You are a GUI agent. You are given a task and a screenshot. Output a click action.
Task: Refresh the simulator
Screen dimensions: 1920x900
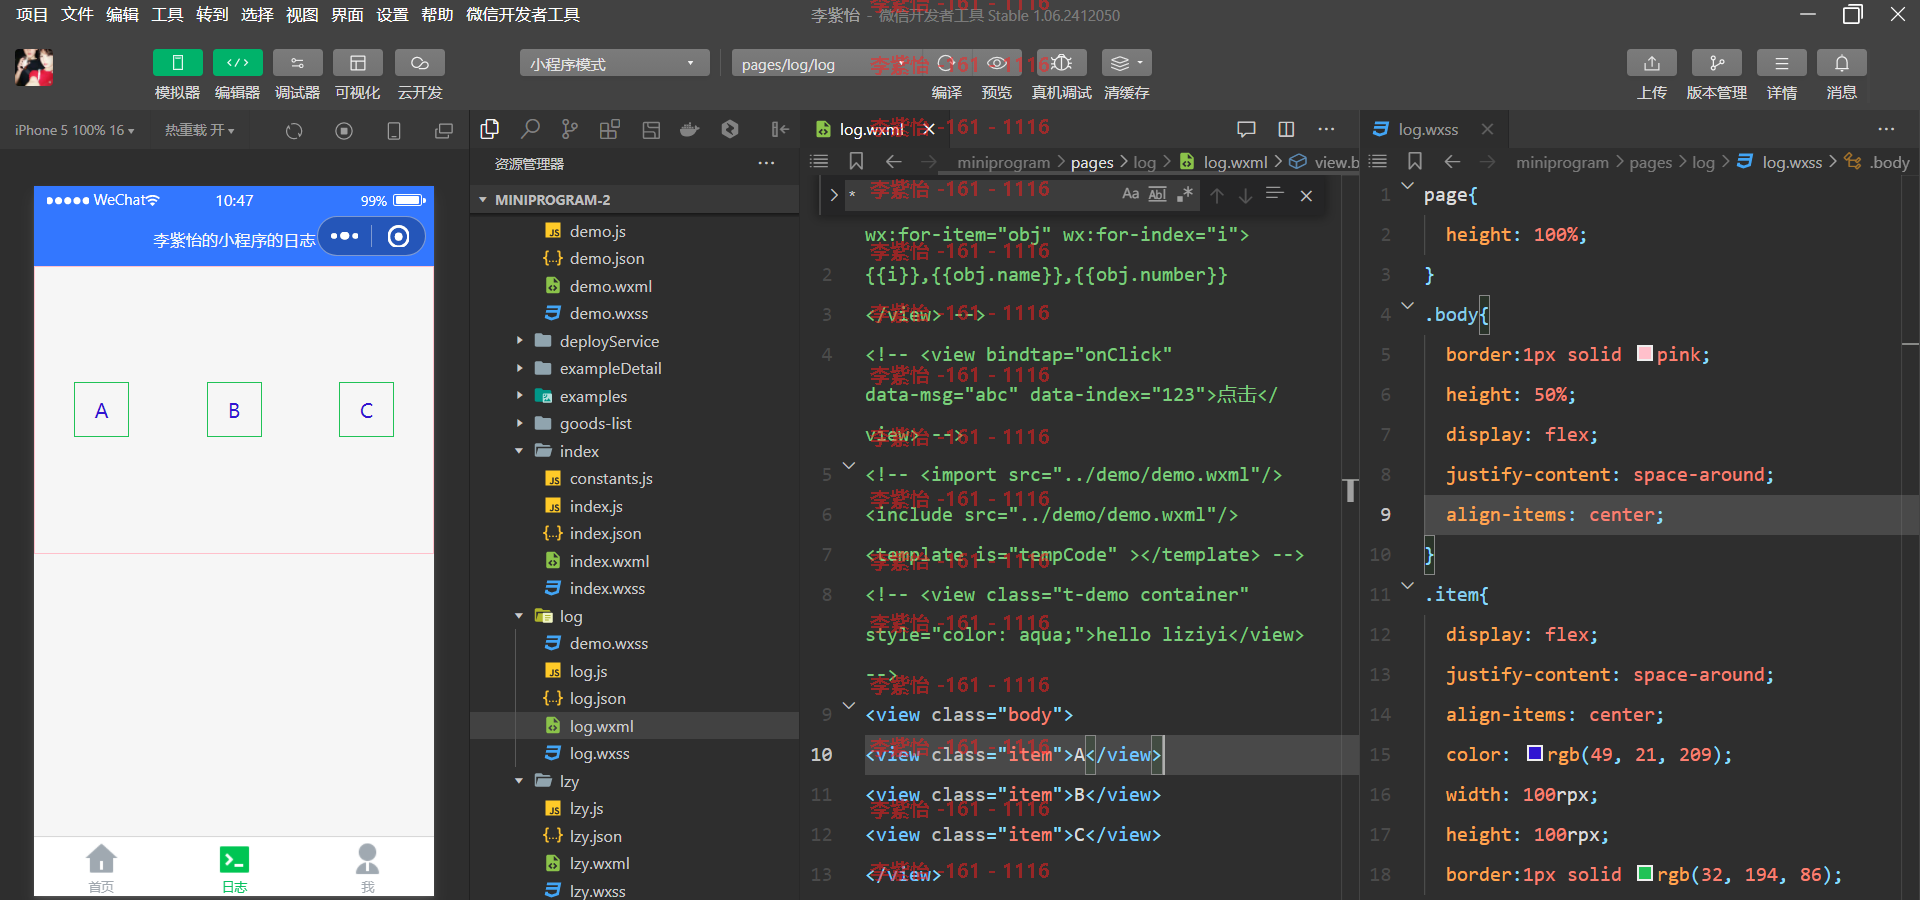pos(294,131)
